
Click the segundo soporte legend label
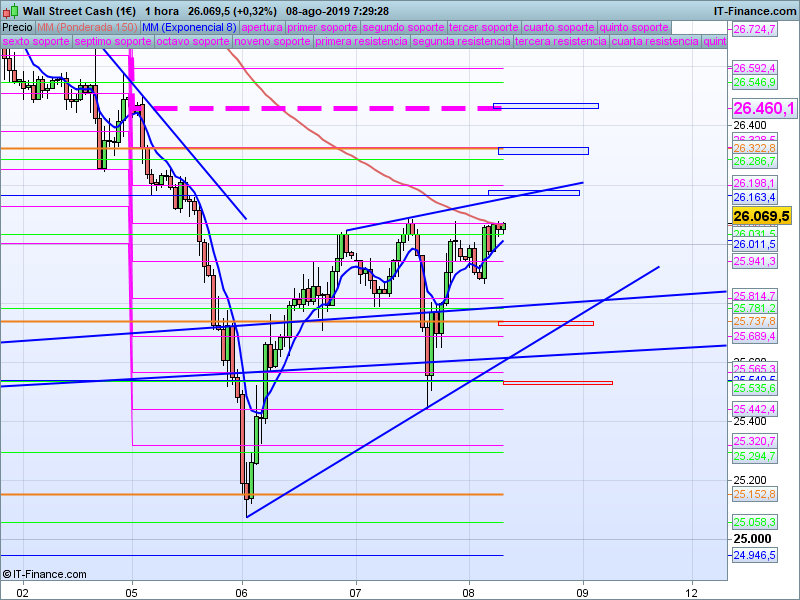tap(403, 28)
